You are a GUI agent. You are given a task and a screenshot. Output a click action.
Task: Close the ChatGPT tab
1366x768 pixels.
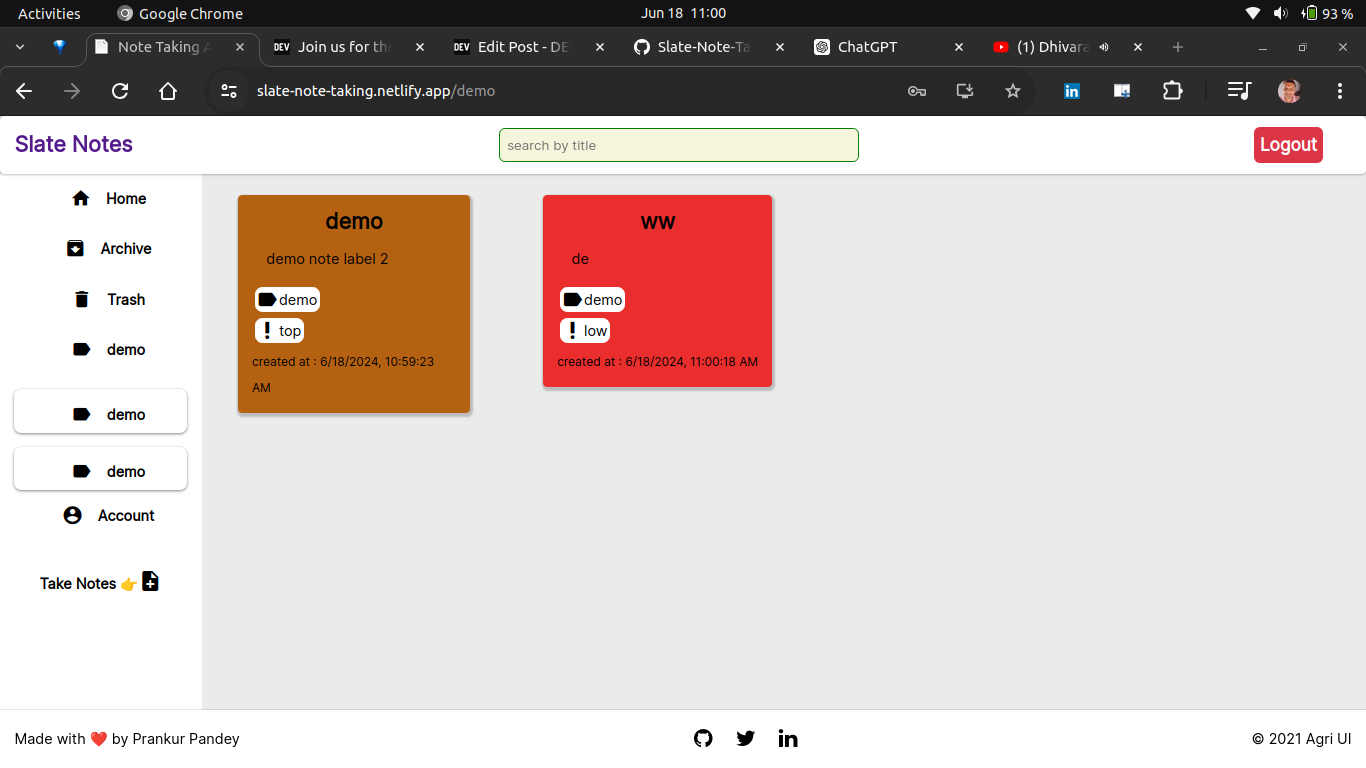point(959,47)
